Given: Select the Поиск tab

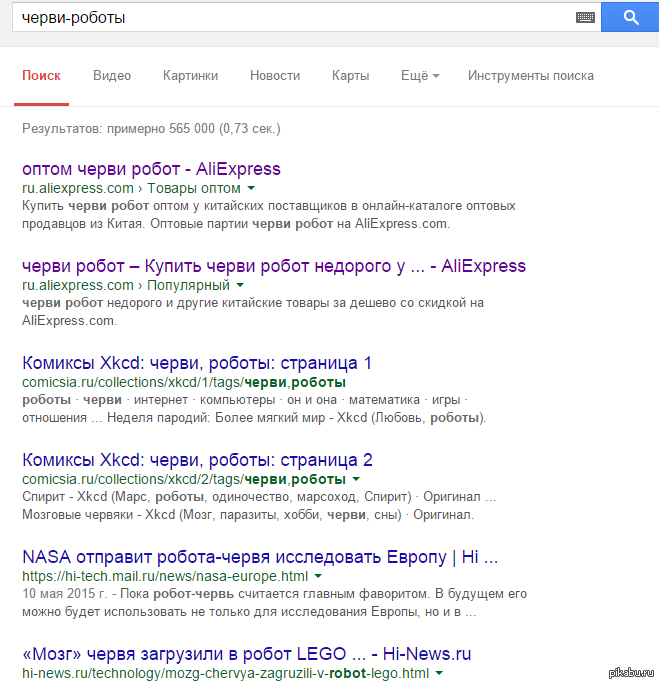Looking at the screenshot, I should tap(41, 76).
